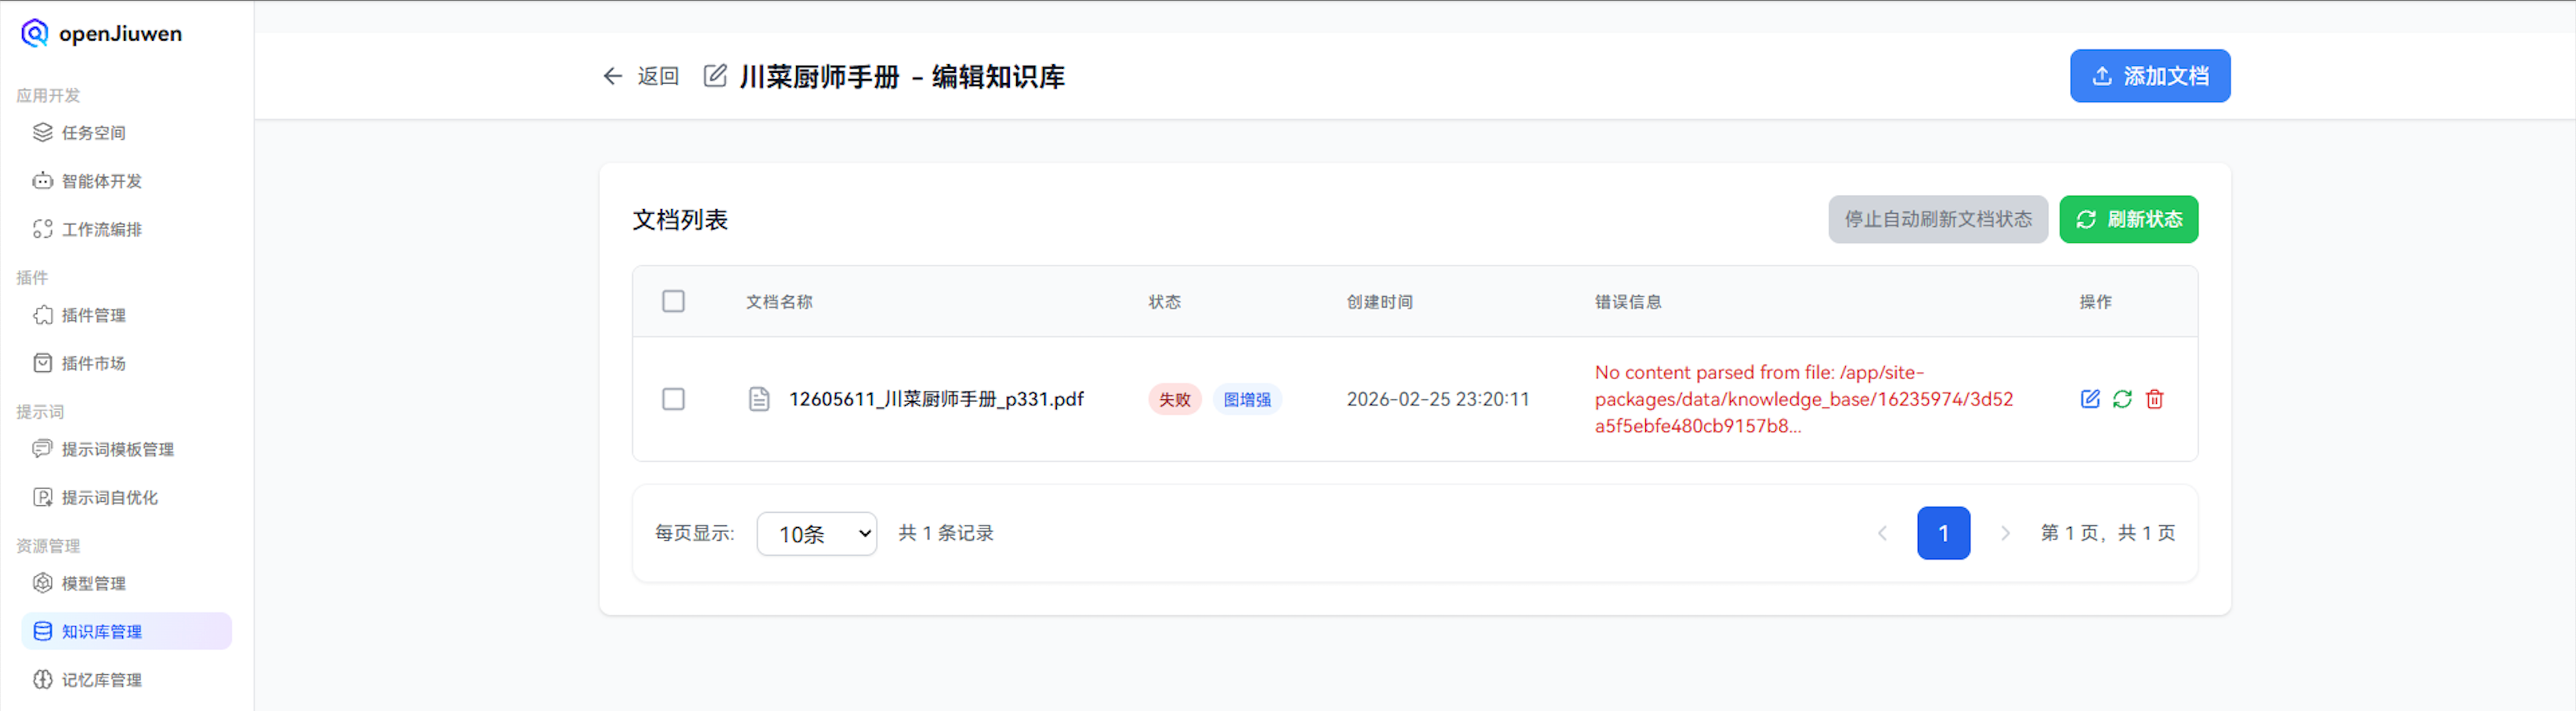
Task: Click the 失败 status badge
Action: [x=1175, y=399]
